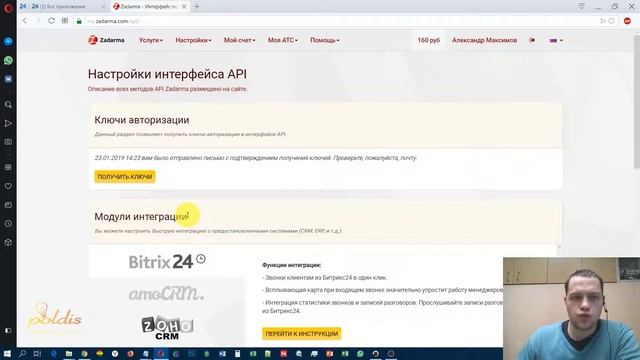Screen dimensions: 640x360
Task: Click the Zadarma logo in the header
Action: (107, 40)
